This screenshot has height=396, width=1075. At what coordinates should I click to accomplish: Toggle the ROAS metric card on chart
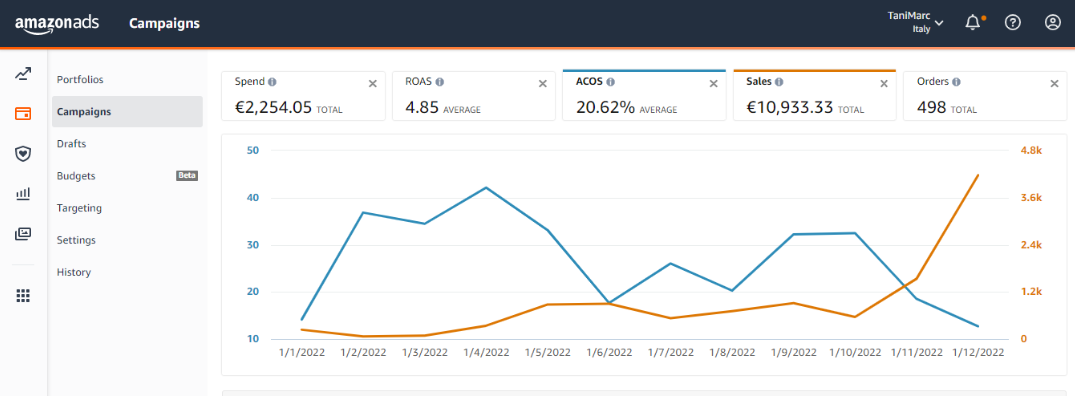tap(474, 95)
